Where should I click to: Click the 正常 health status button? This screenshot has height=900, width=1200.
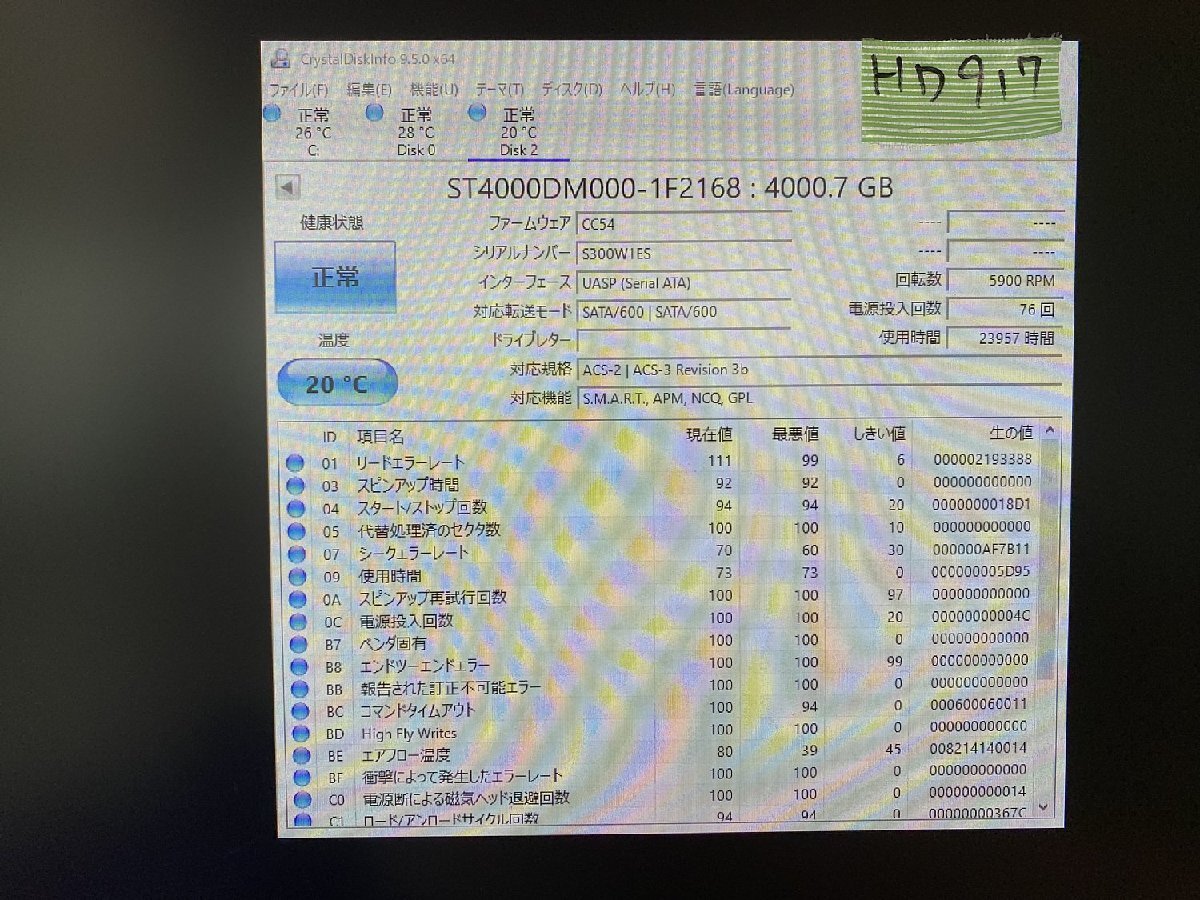334,277
